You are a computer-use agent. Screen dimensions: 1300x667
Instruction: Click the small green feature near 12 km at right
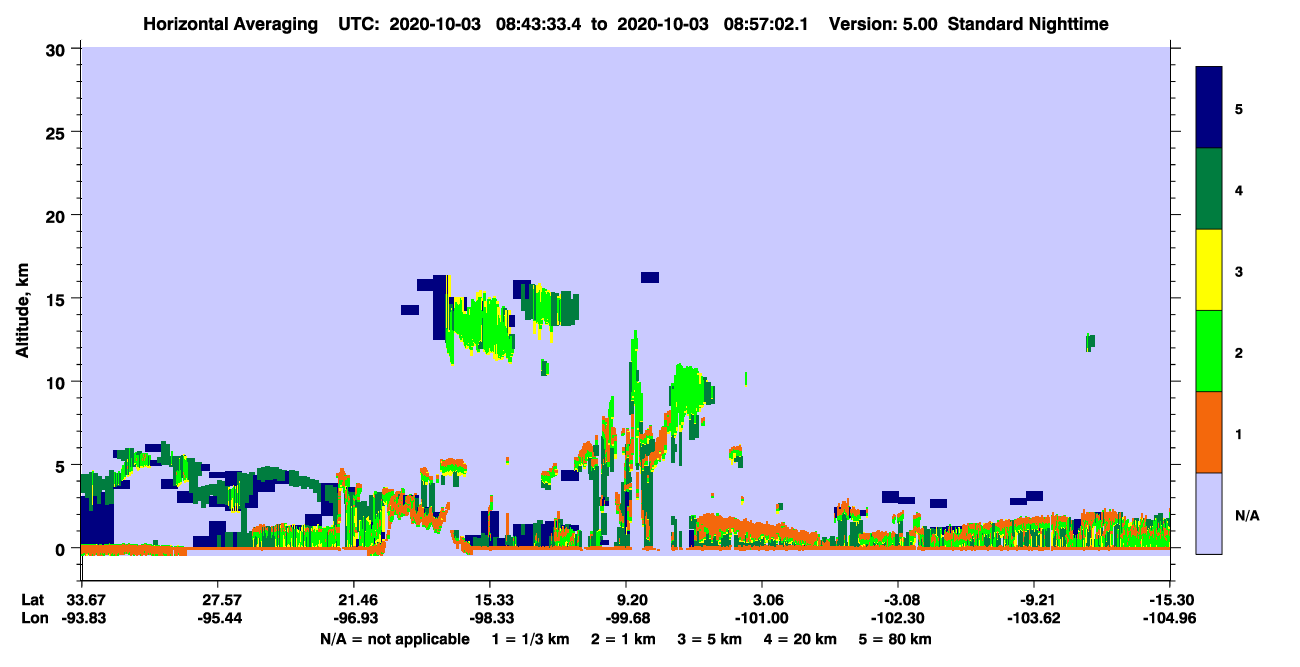[x=1090, y=342]
